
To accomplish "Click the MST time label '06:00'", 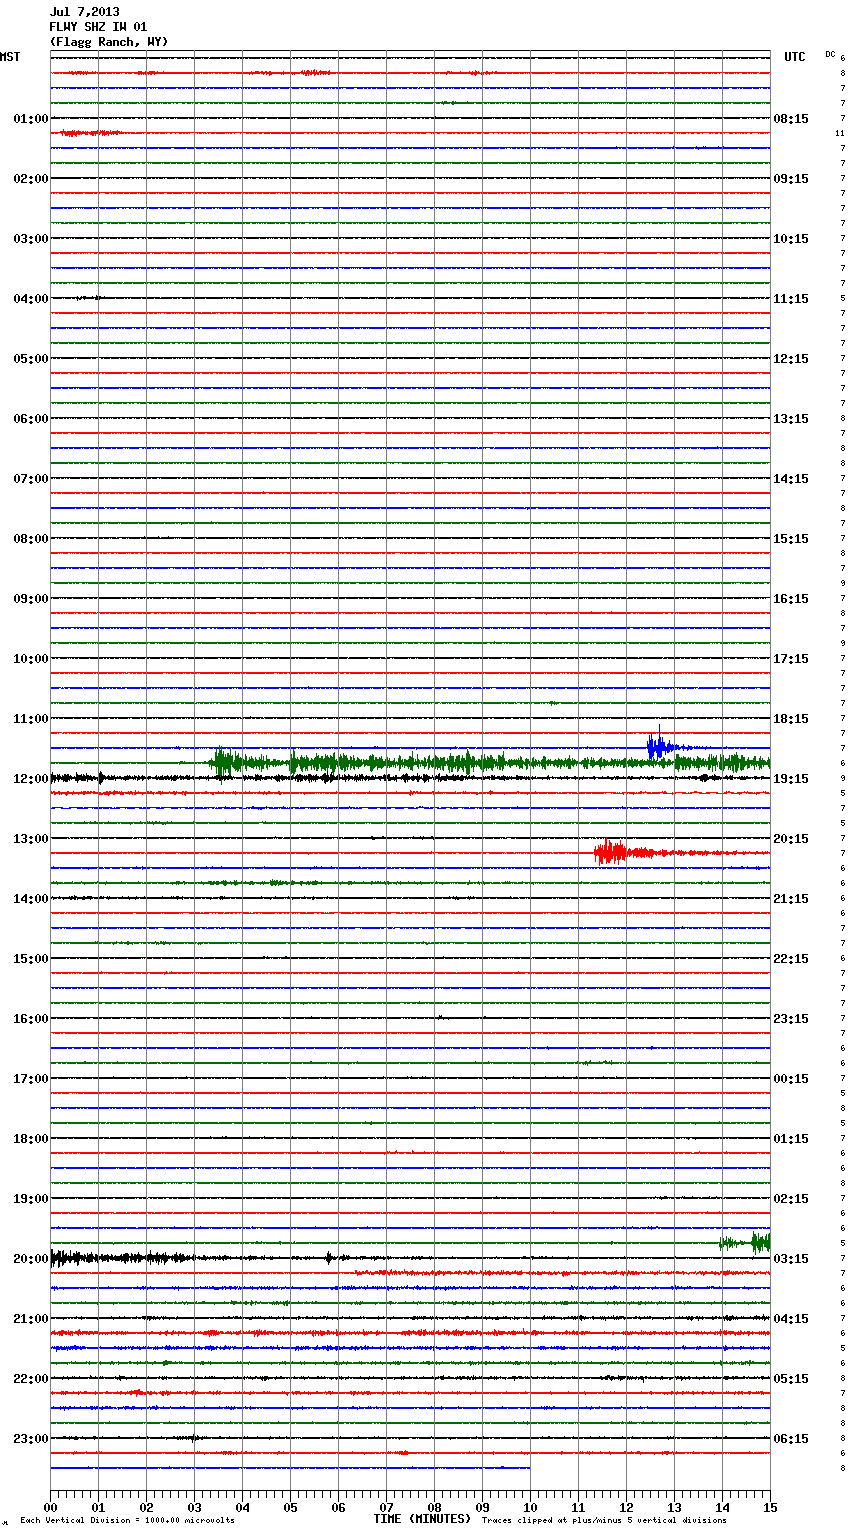I will pos(31,419).
